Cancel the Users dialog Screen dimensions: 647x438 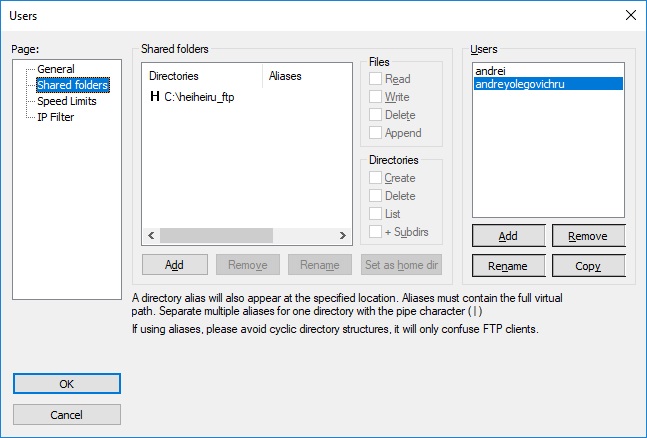(x=67, y=414)
